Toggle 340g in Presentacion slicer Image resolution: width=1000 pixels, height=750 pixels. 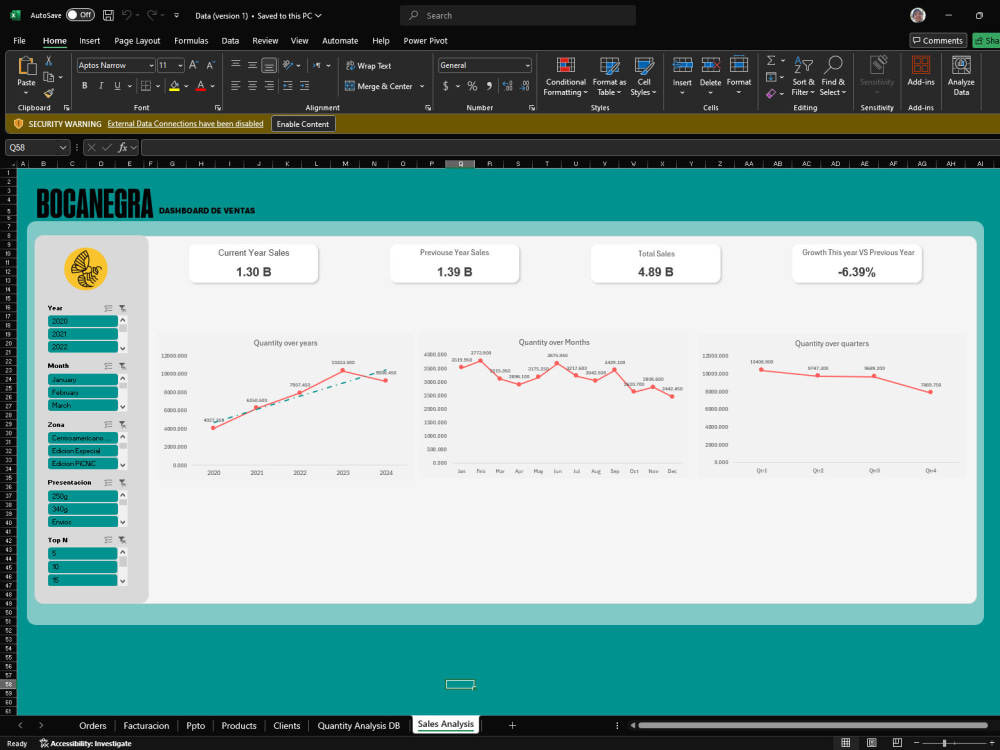pyautogui.click(x=82, y=509)
